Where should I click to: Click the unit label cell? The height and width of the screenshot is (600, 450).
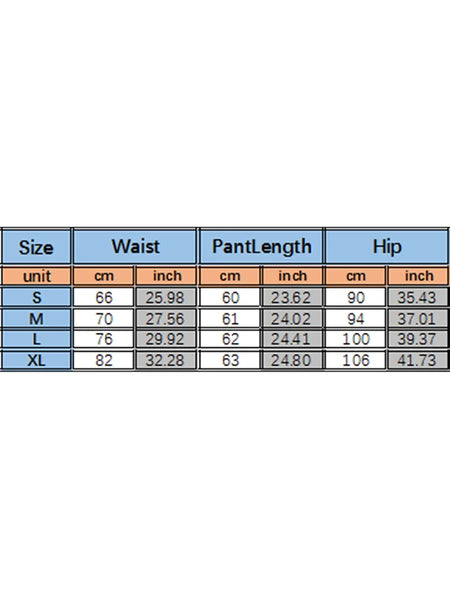click(36, 276)
